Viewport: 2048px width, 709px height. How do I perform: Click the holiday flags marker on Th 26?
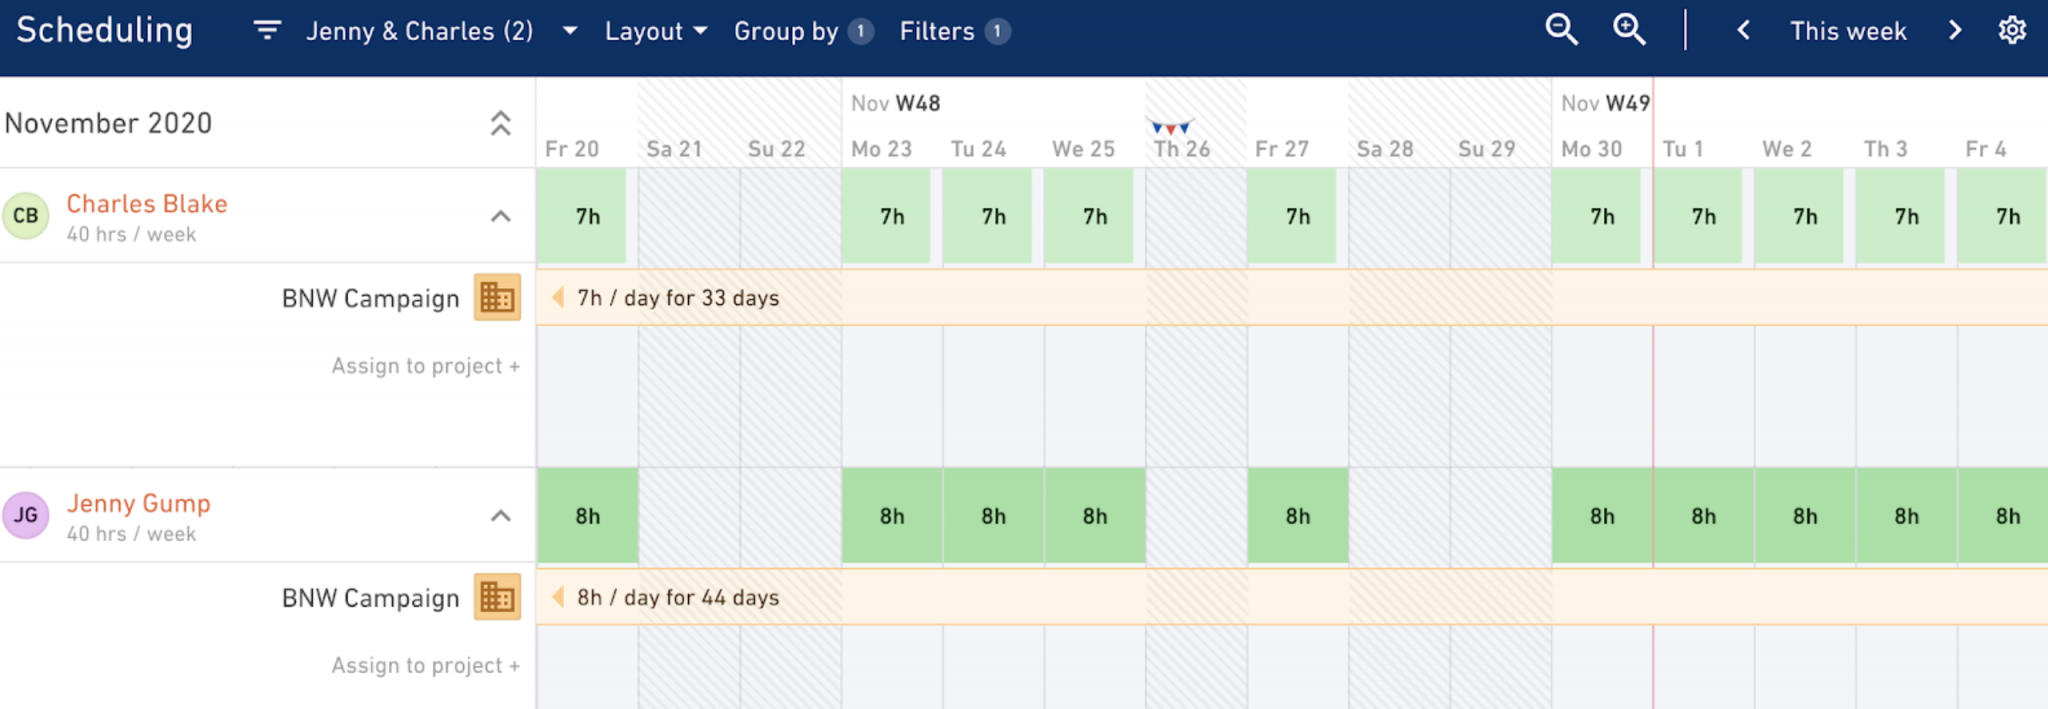click(1170, 127)
